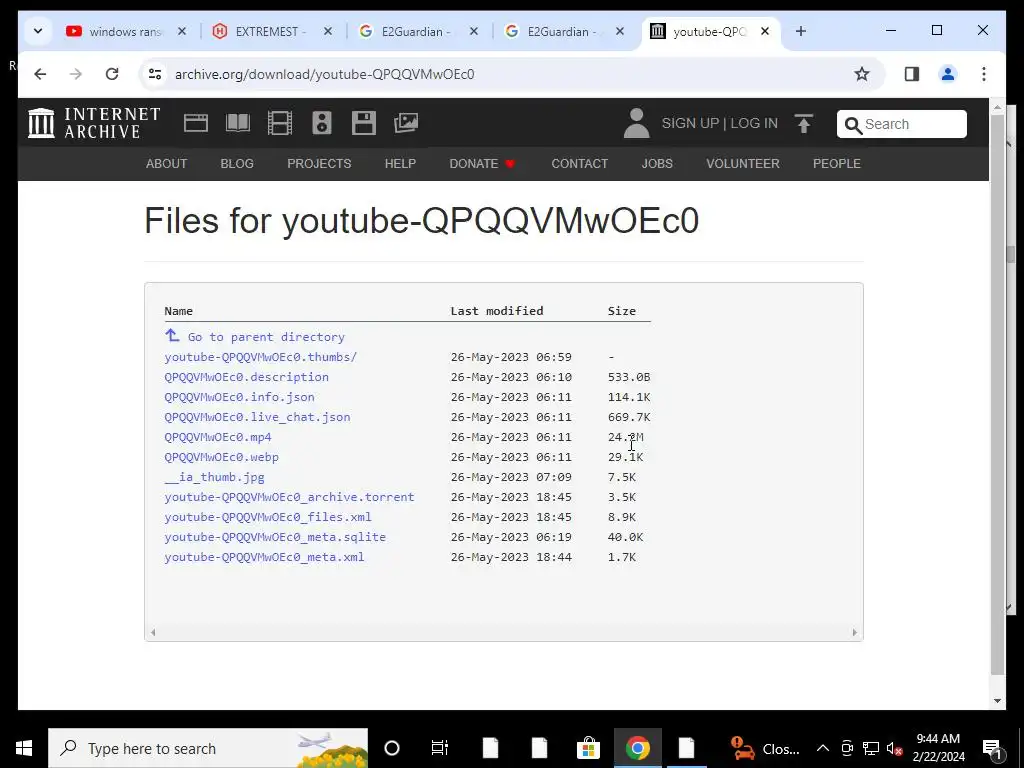
Task: Open Microsoft Store taskbar icon
Action: click(x=588, y=748)
